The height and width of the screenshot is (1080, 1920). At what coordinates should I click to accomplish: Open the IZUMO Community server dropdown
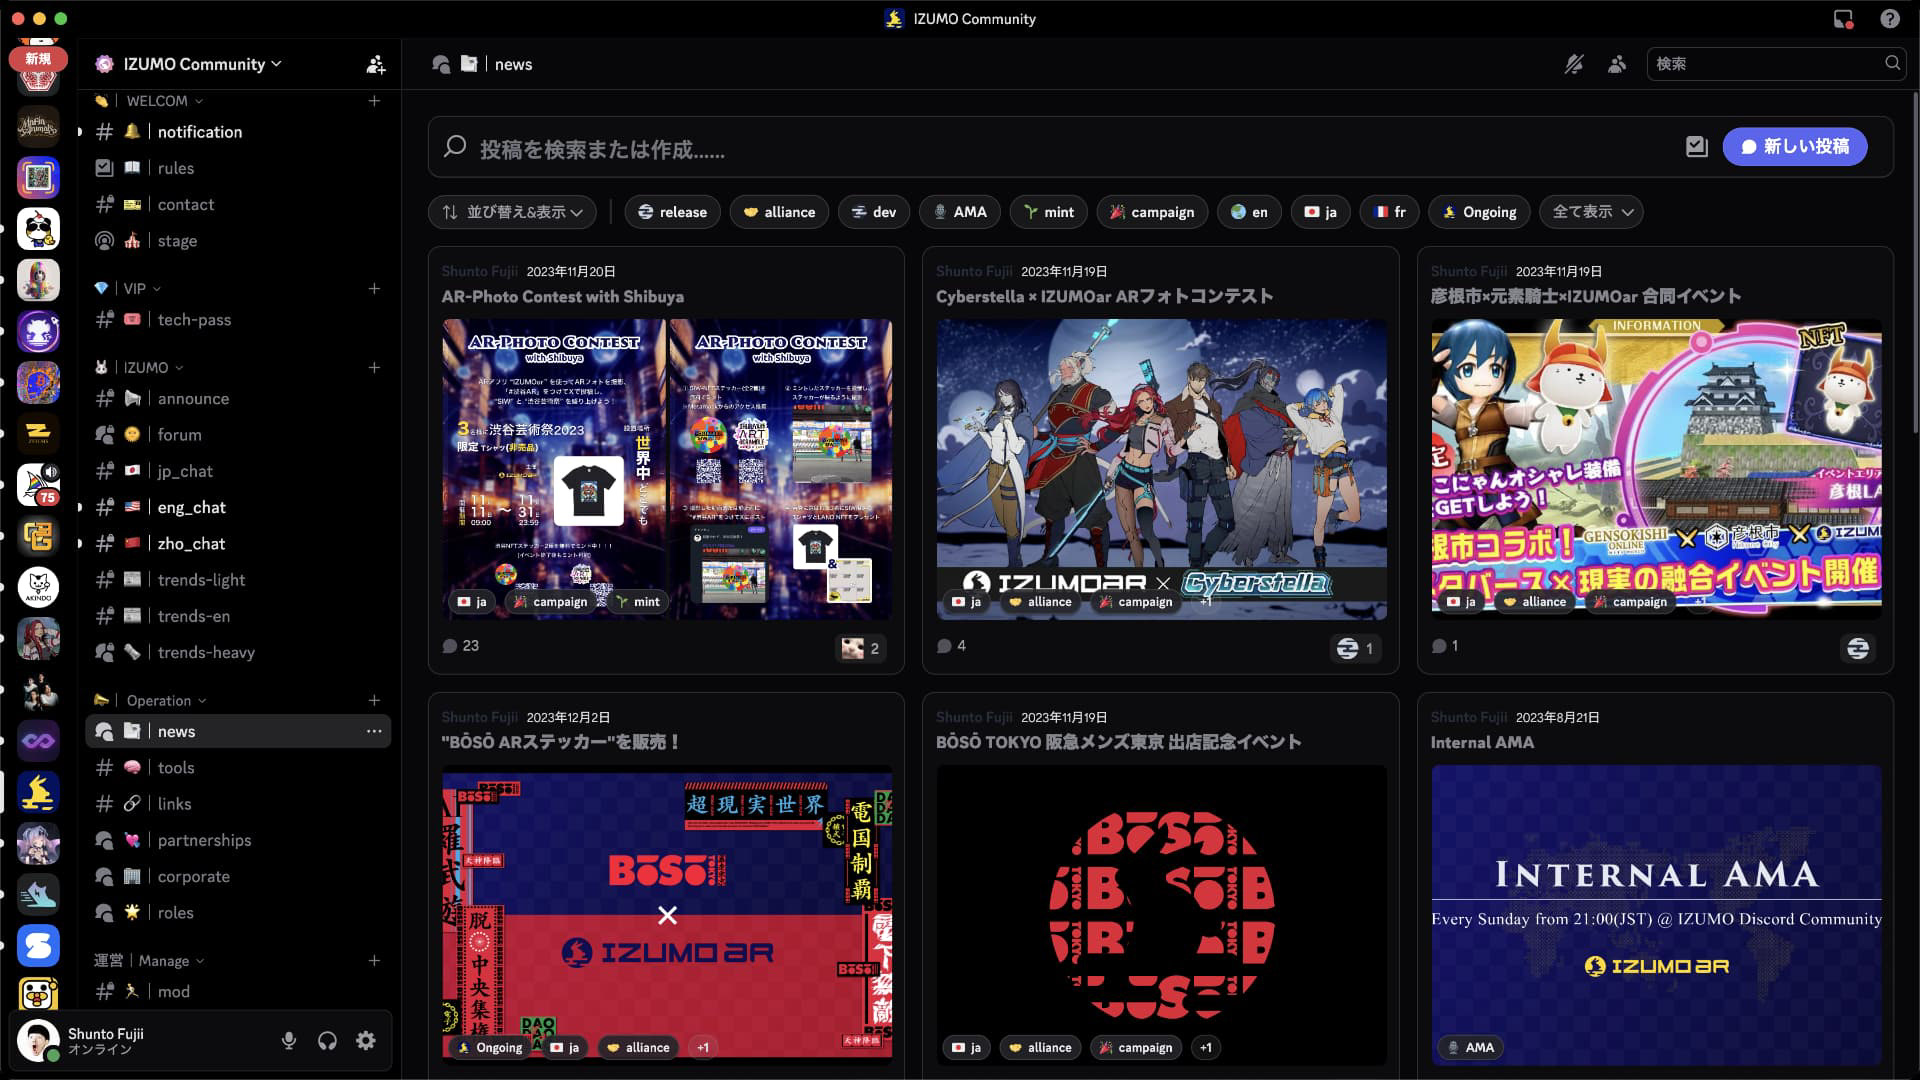(x=202, y=64)
